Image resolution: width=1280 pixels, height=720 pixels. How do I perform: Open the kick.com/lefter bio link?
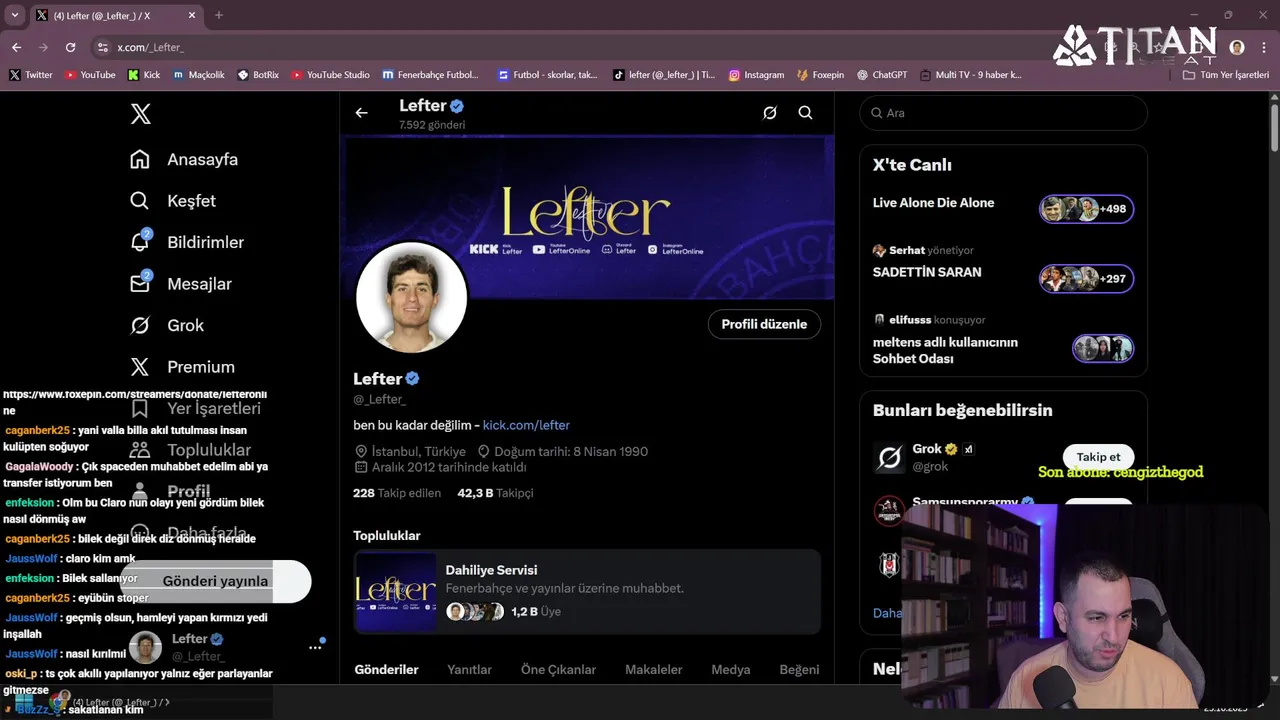[x=526, y=425]
